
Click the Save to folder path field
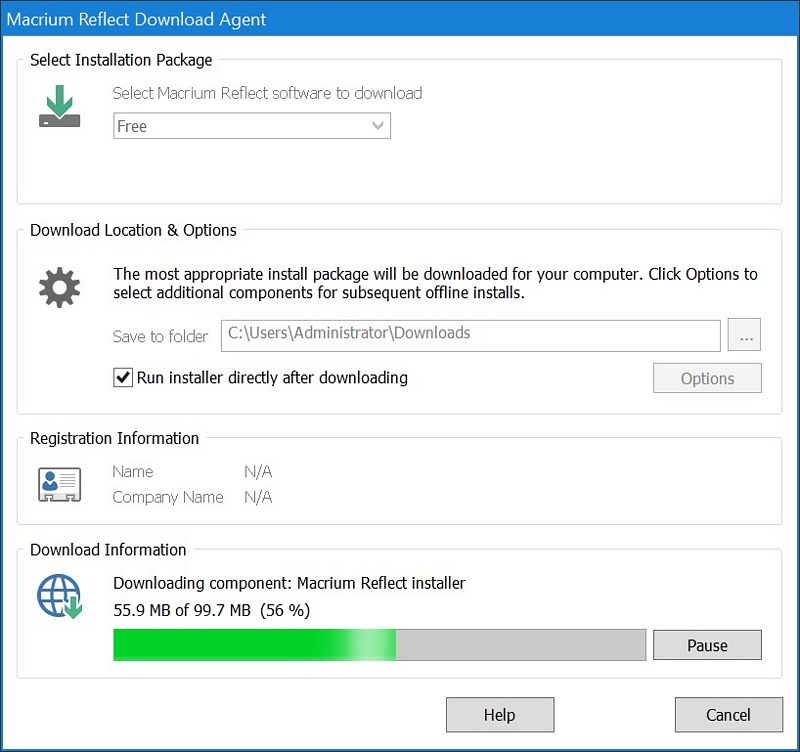(x=470, y=336)
